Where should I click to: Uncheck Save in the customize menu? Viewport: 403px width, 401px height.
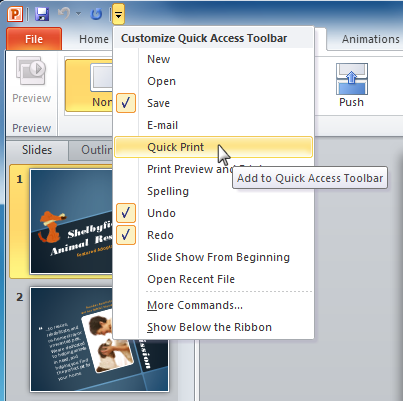coord(213,103)
